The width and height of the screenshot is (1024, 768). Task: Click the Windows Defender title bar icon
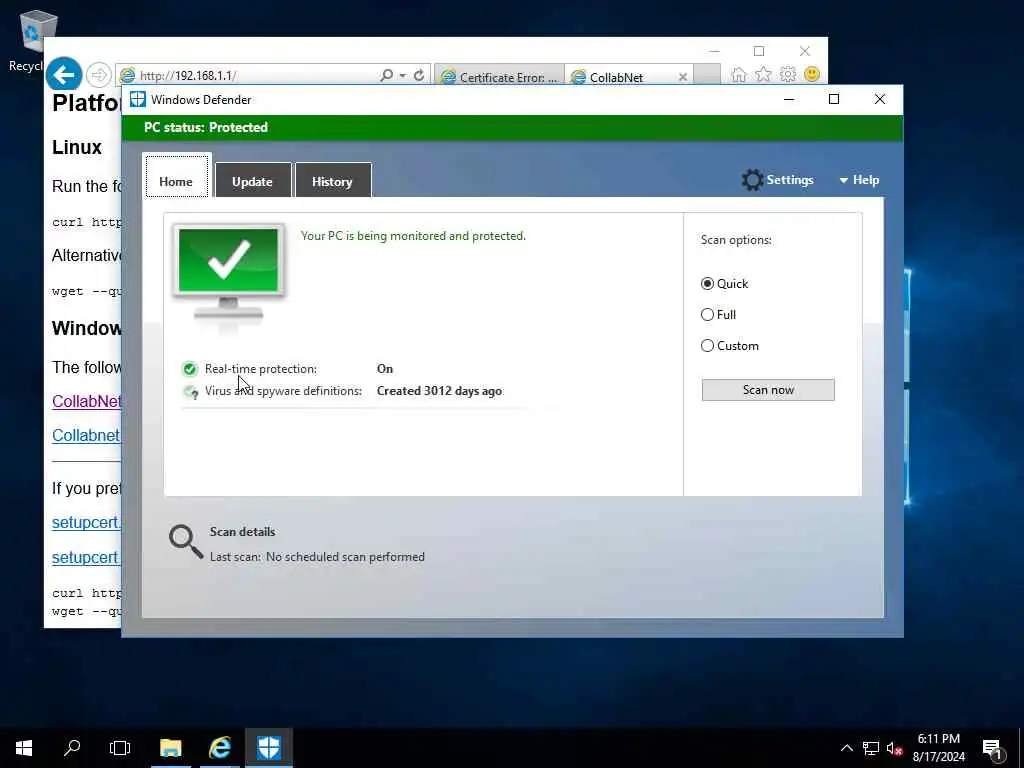point(138,99)
